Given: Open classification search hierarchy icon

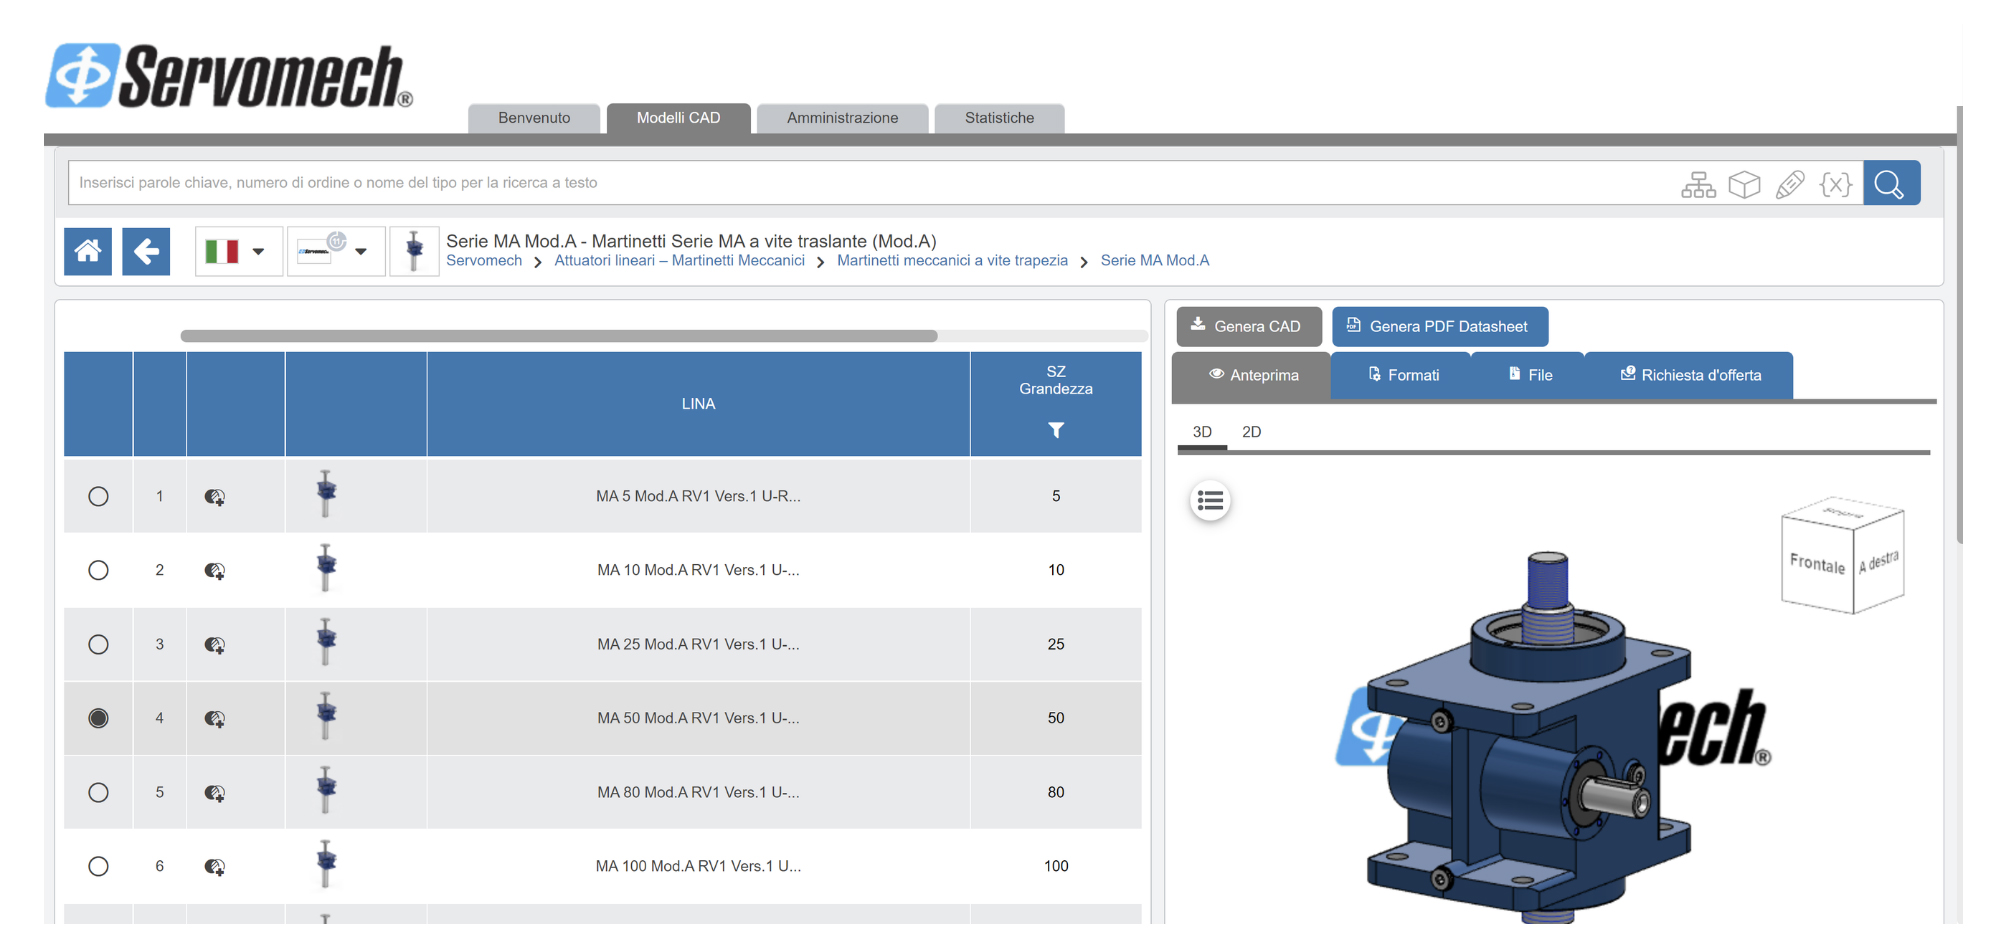Looking at the screenshot, I should point(1698,184).
